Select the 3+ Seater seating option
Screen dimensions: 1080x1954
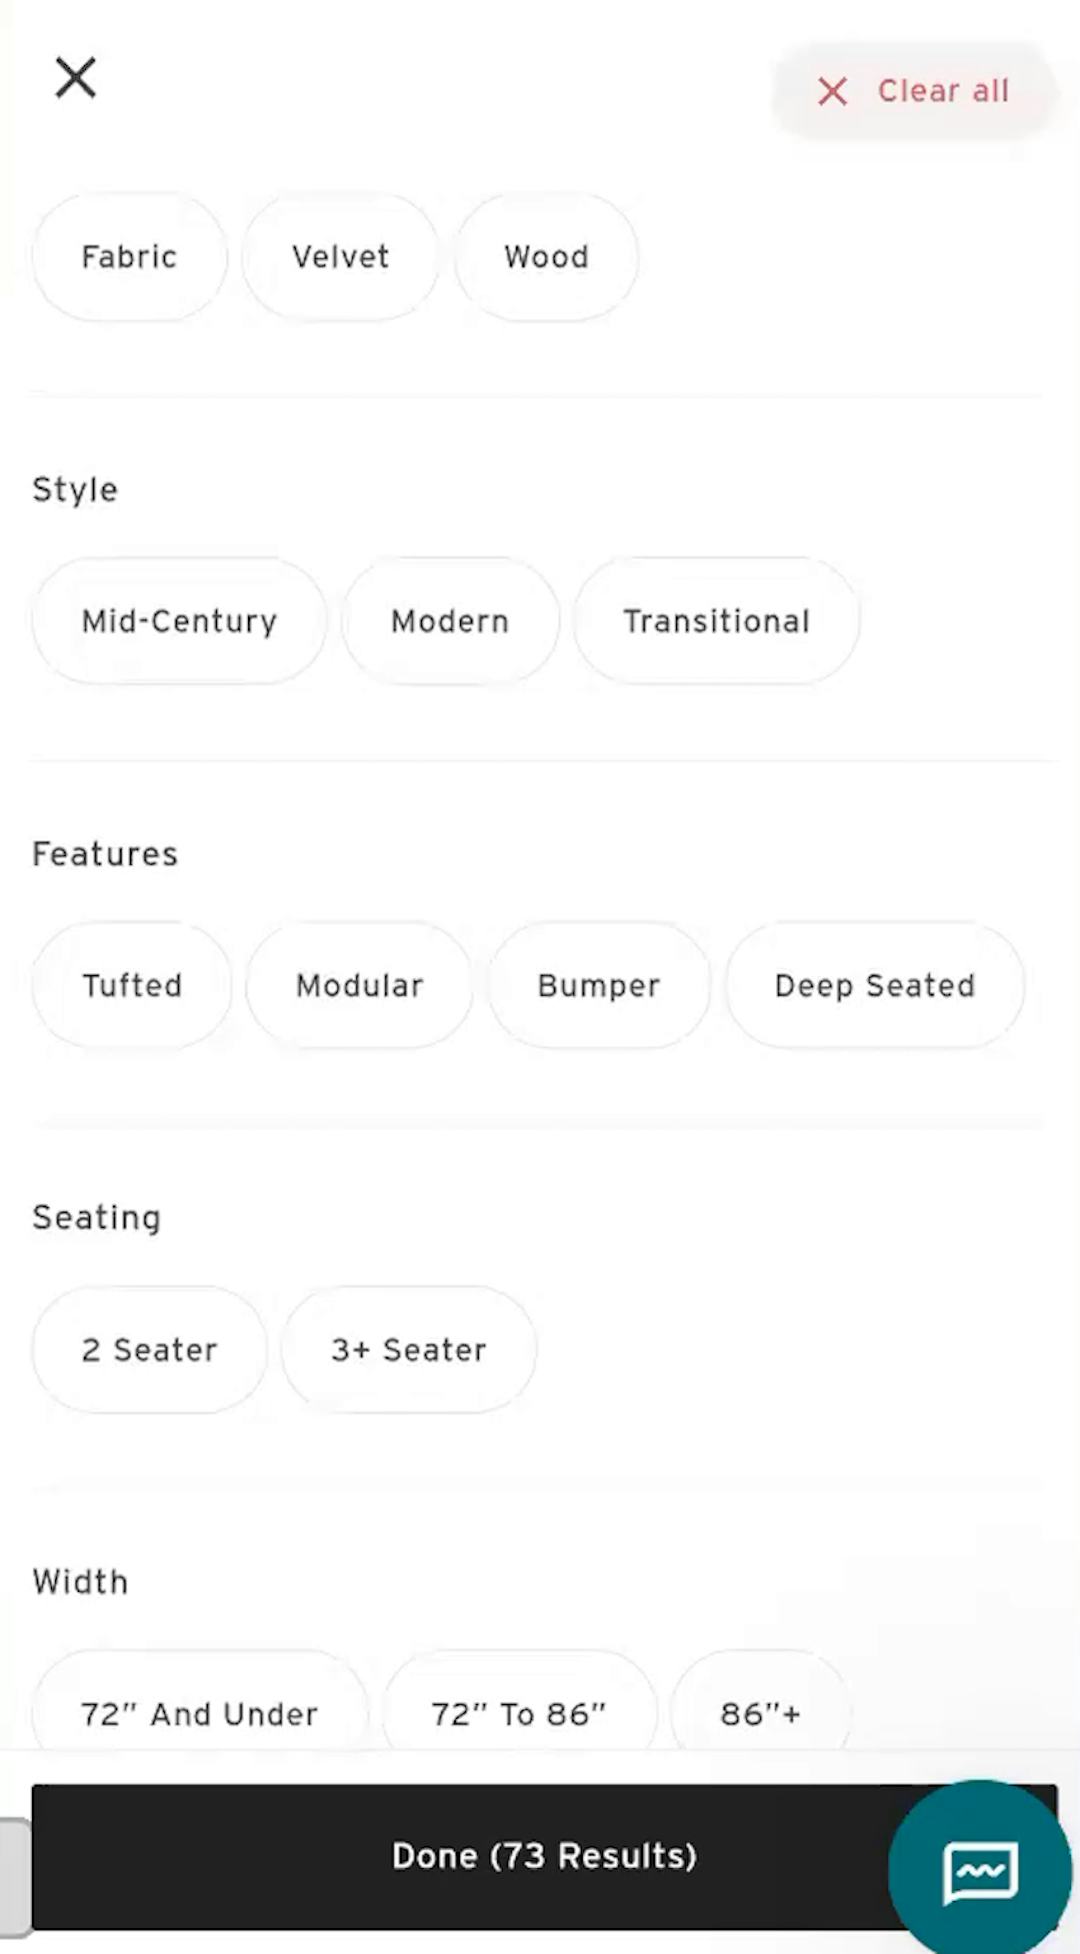pyautogui.click(x=407, y=1348)
